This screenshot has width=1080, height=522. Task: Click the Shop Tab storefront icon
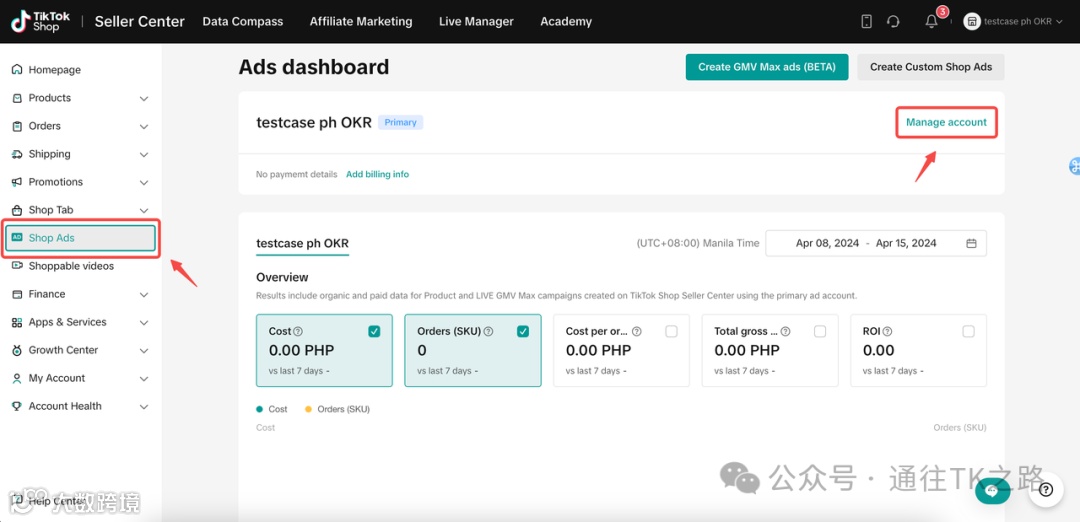coord(17,210)
